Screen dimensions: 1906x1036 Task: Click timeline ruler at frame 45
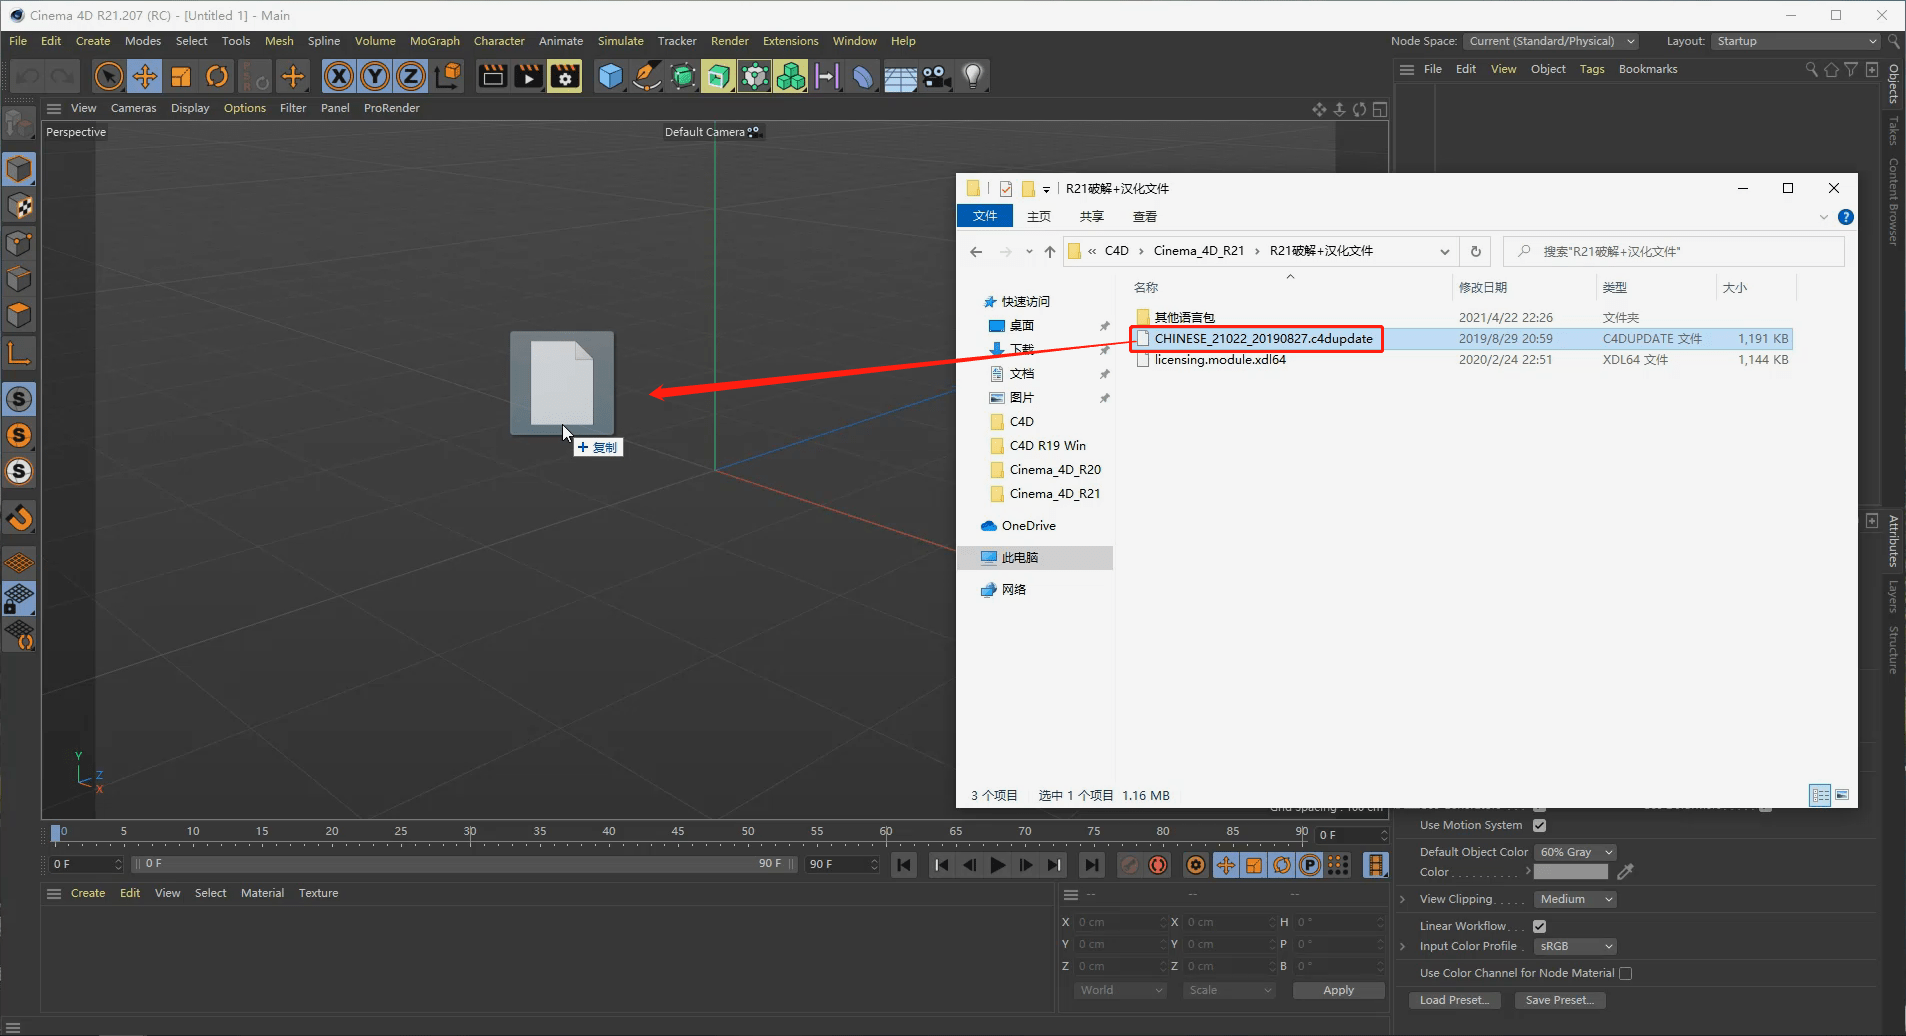678,832
